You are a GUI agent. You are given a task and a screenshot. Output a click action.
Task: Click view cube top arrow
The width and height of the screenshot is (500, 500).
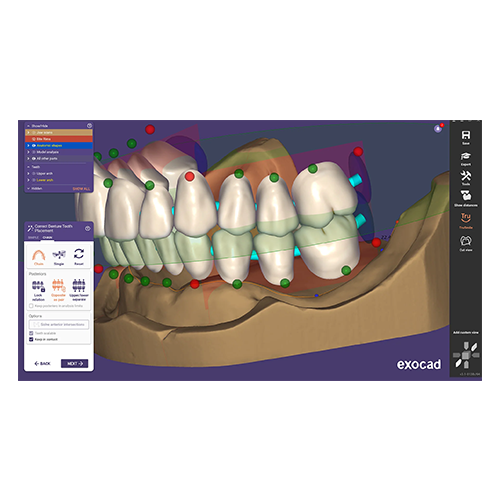point(466,346)
